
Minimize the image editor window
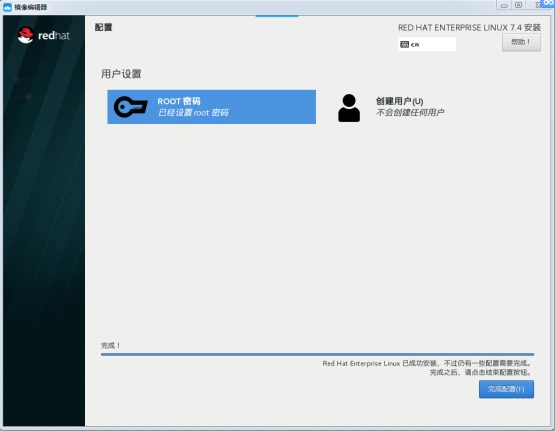[x=504, y=5]
